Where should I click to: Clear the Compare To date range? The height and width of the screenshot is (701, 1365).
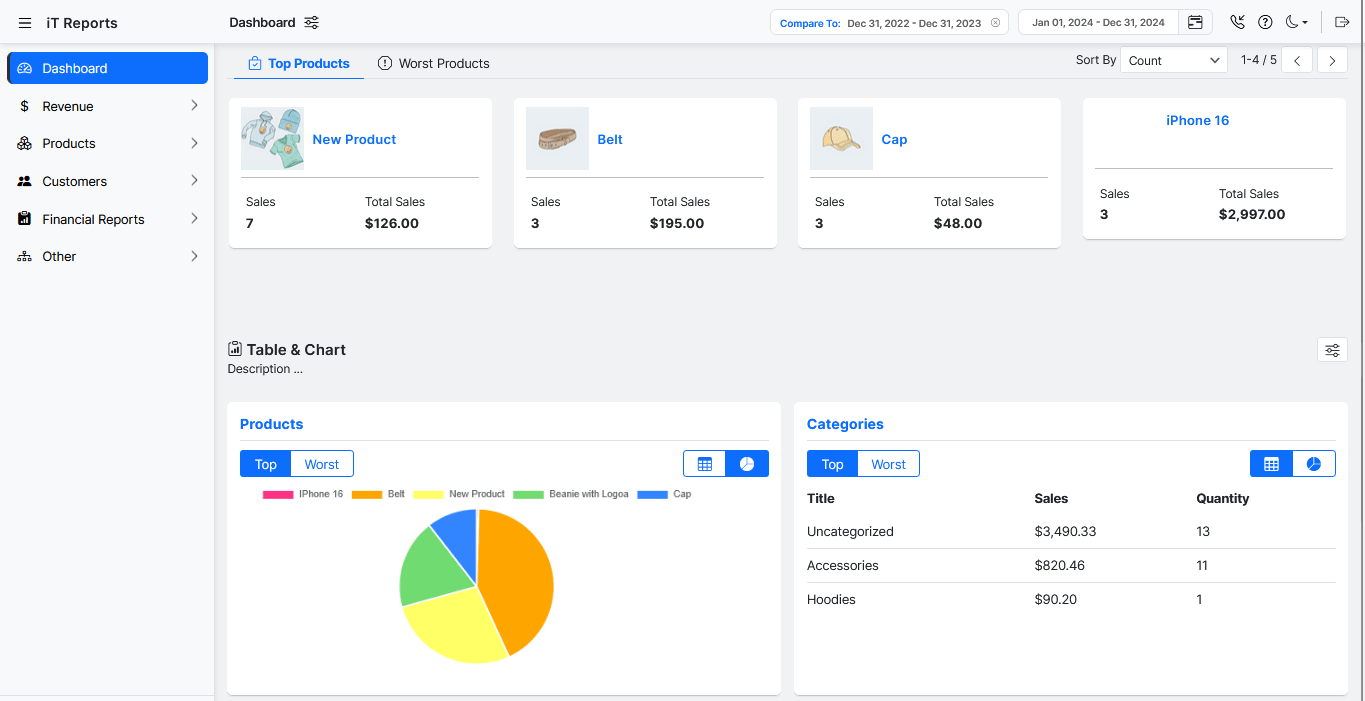[995, 23]
